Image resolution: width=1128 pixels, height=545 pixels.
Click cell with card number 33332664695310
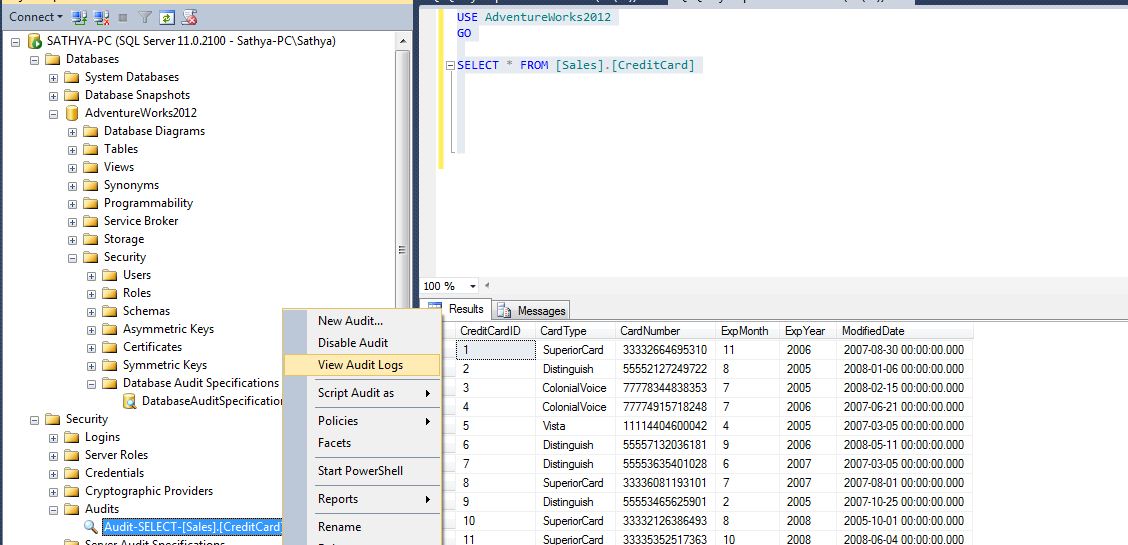[665, 350]
